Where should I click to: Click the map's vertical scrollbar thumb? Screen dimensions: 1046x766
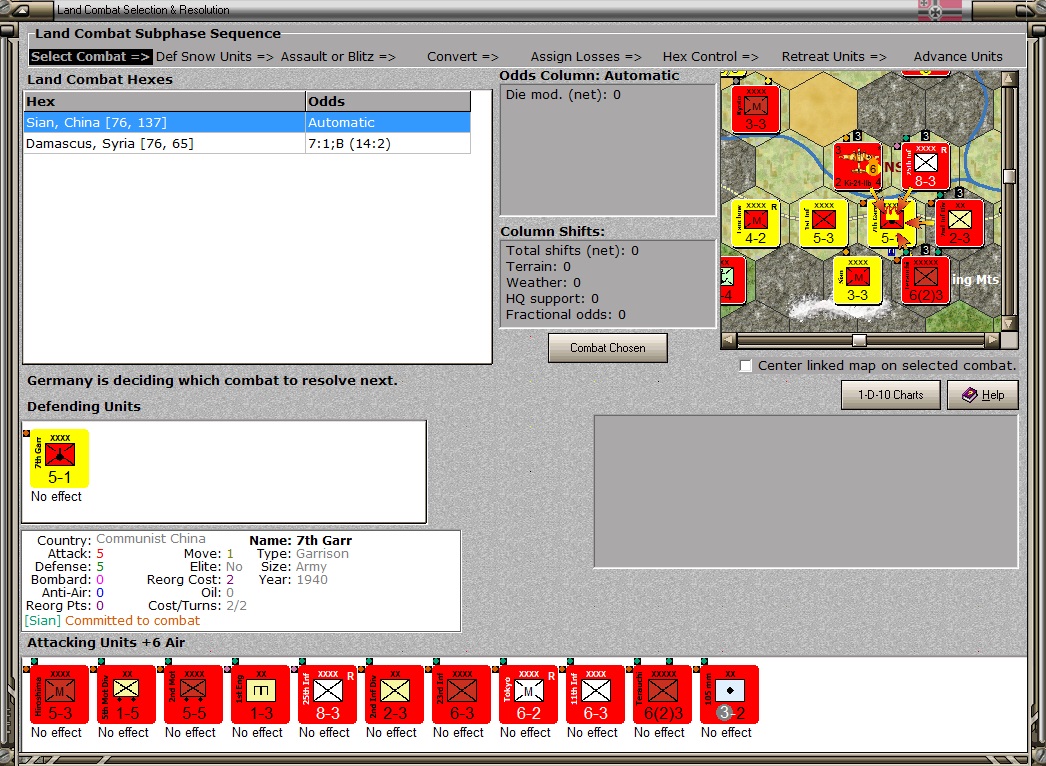(x=1009, y=176)
